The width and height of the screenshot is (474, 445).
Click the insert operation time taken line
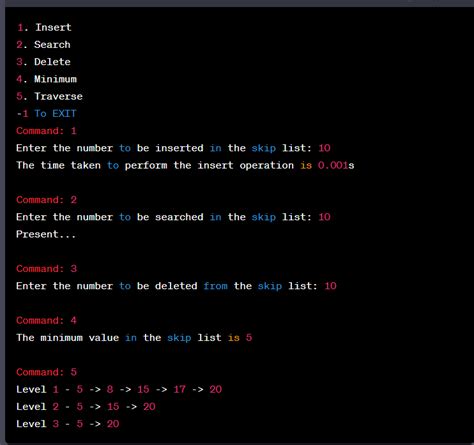coord(185,166)
